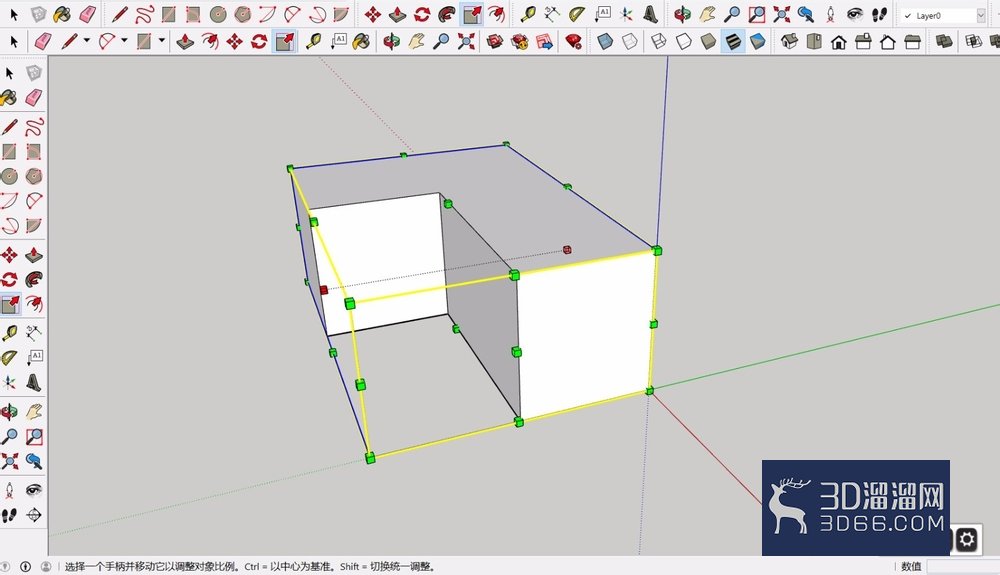Click the info circle icon in status bar

coord(26,566)
